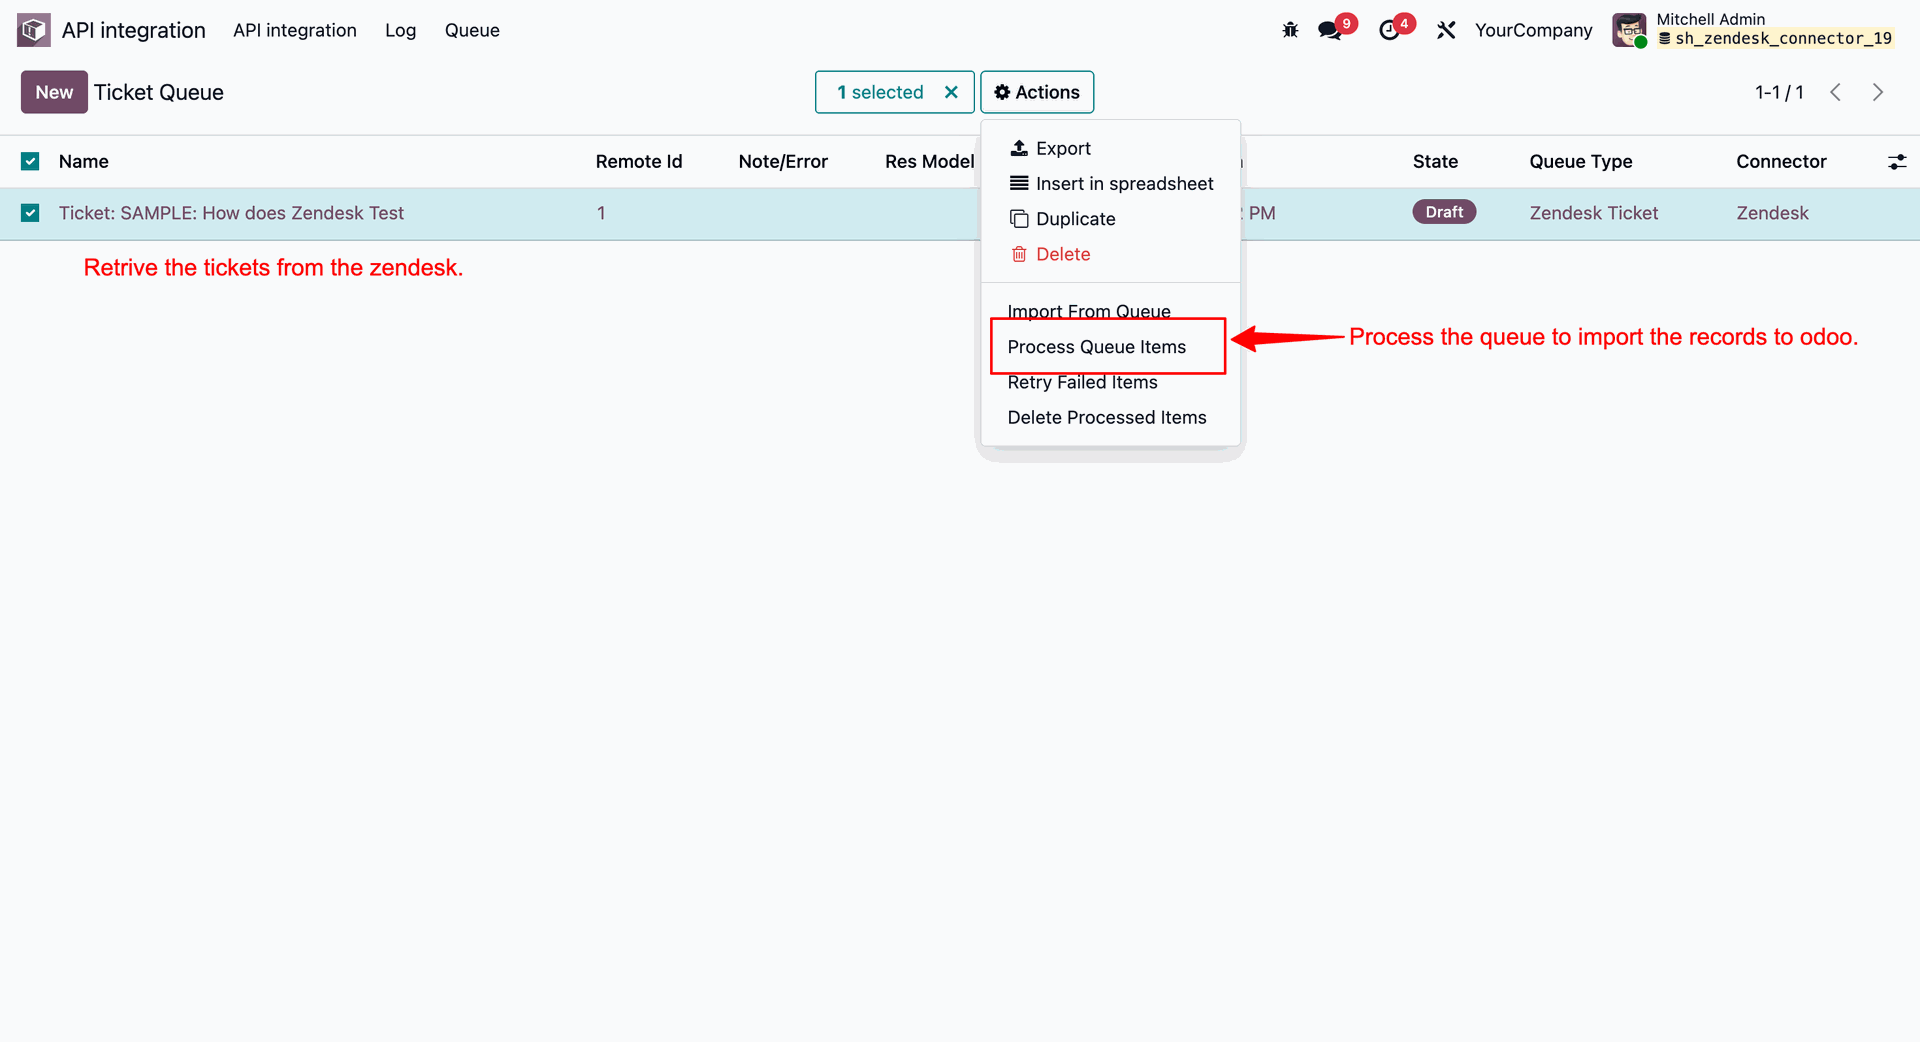Open the conversations messages icon
Image resolution: width=1920 pixels, height=1042 pixels.
[1330, 30]
